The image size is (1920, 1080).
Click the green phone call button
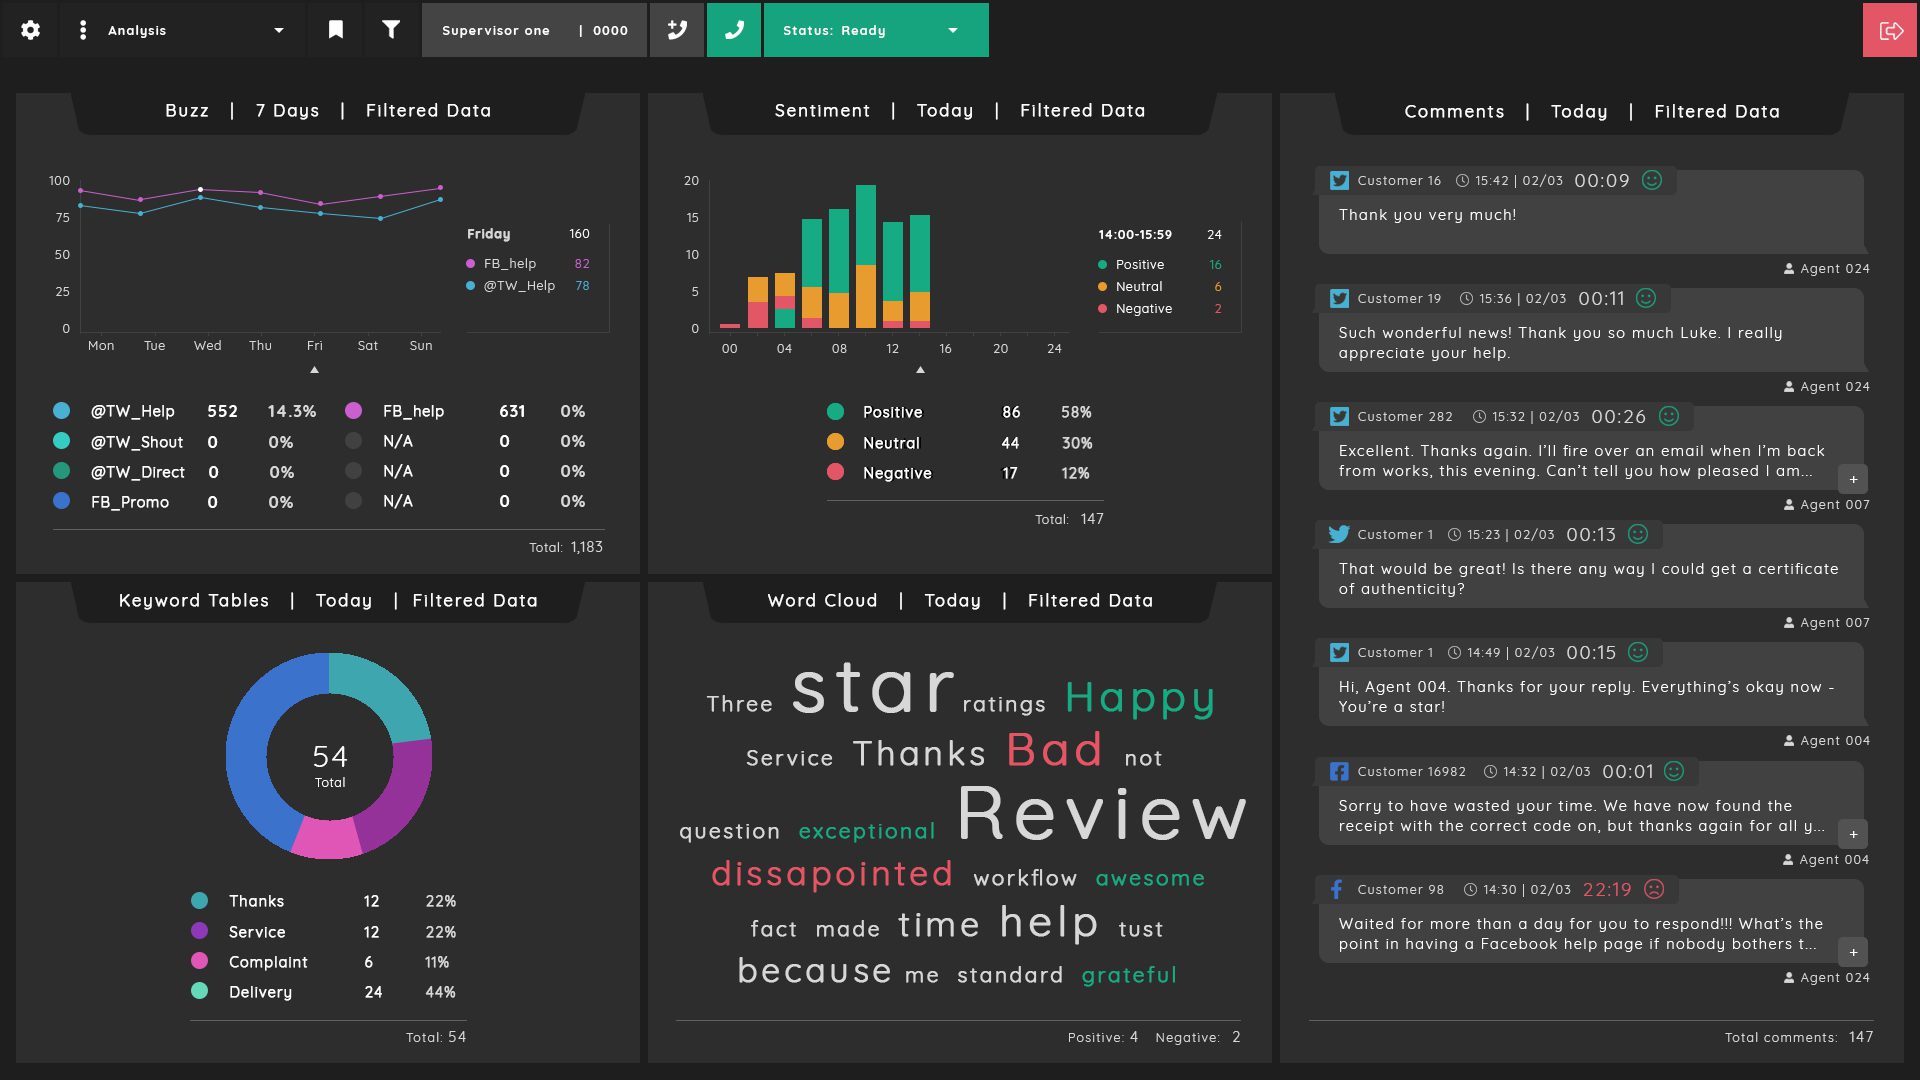tap(734, 30)
